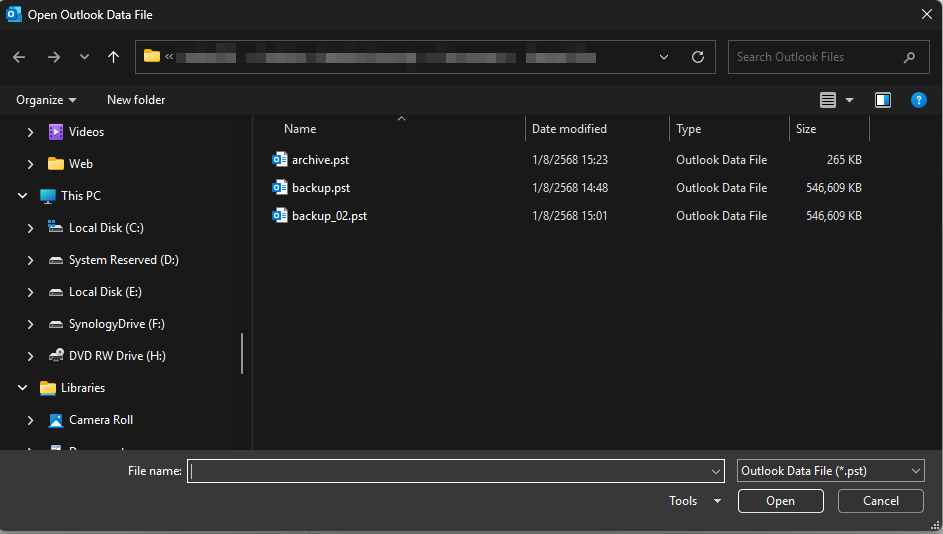Expand the Local Disk (C:) tree node

click(30, 228)
